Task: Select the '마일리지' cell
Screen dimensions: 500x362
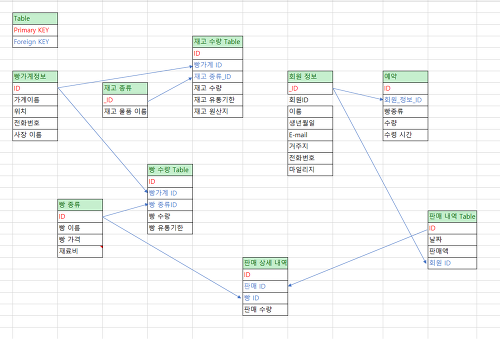Action: point(310,170)
